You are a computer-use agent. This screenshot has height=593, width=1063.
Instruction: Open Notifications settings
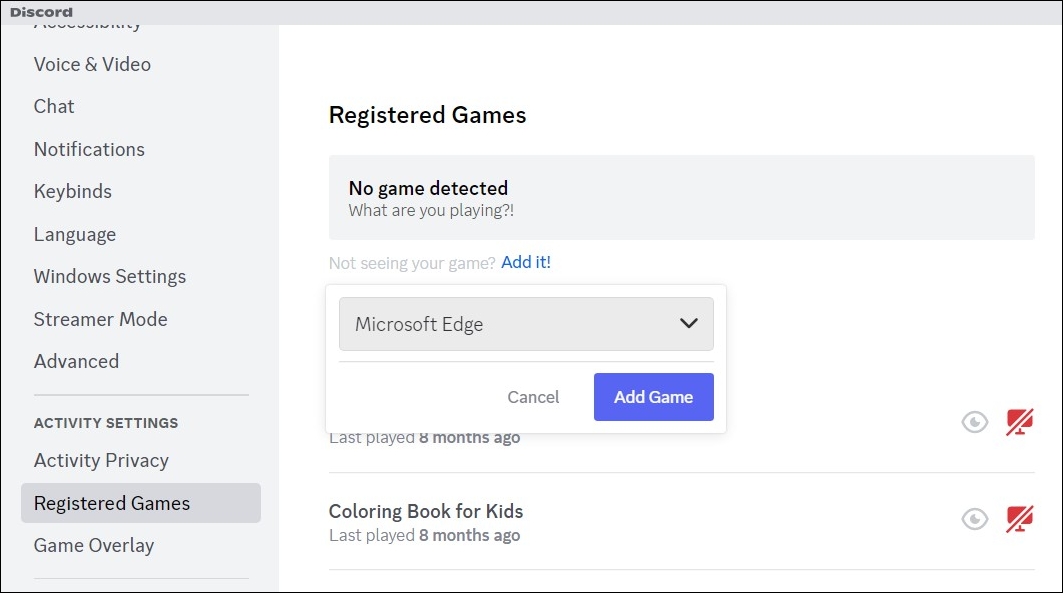[x=89, y=149]
